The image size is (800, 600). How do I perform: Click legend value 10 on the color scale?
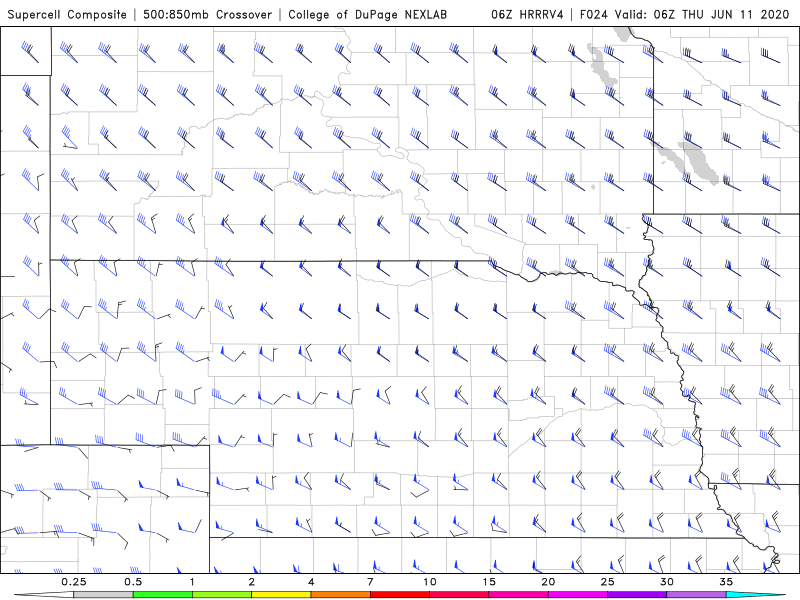pyautogui.click(x=430, y=582)
